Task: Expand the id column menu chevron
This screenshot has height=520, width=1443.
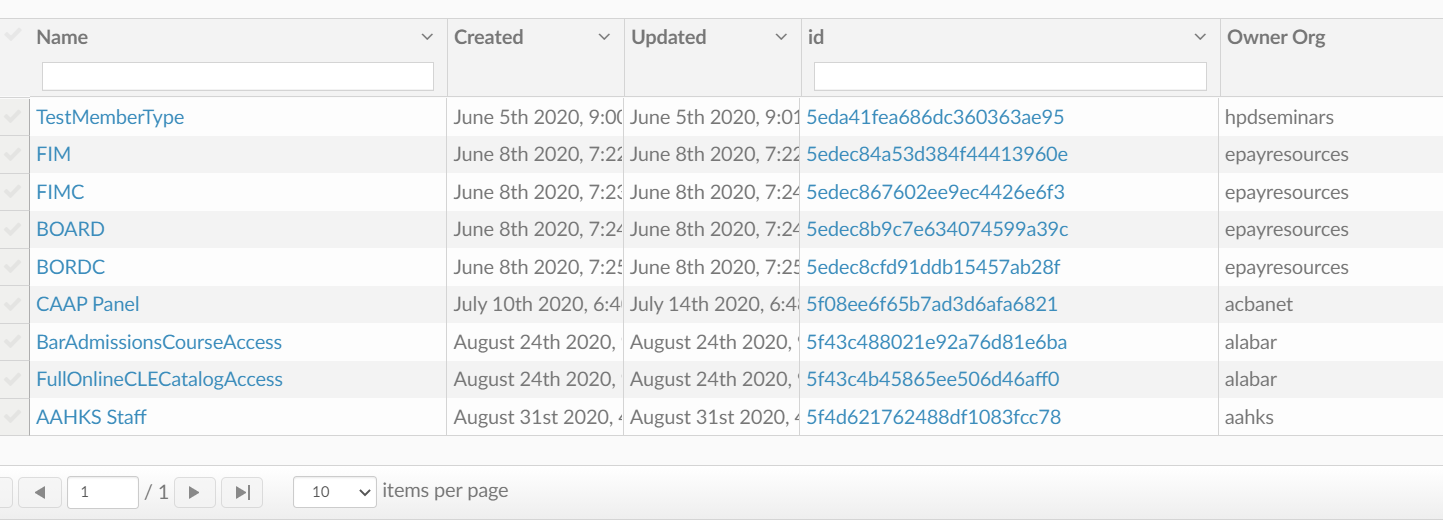Action: coord(1200,37)
